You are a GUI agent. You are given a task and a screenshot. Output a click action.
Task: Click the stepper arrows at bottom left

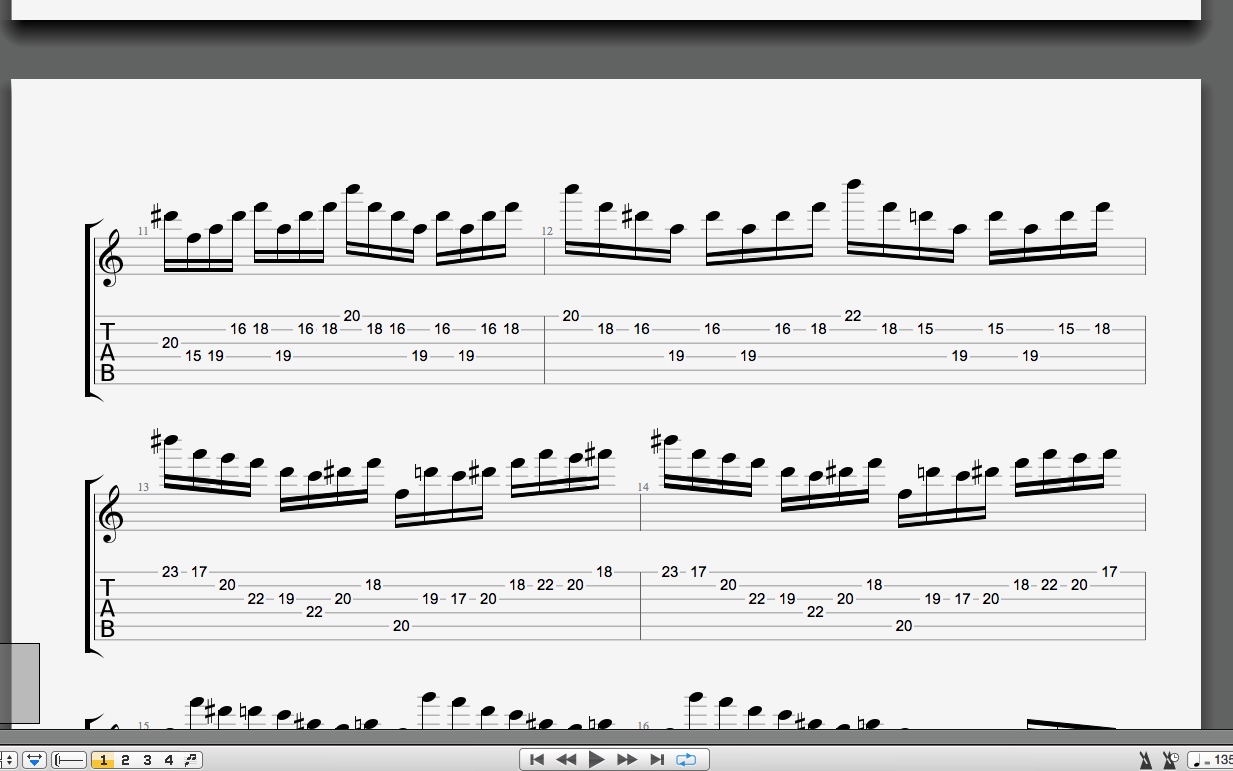[x=8, y=760]
